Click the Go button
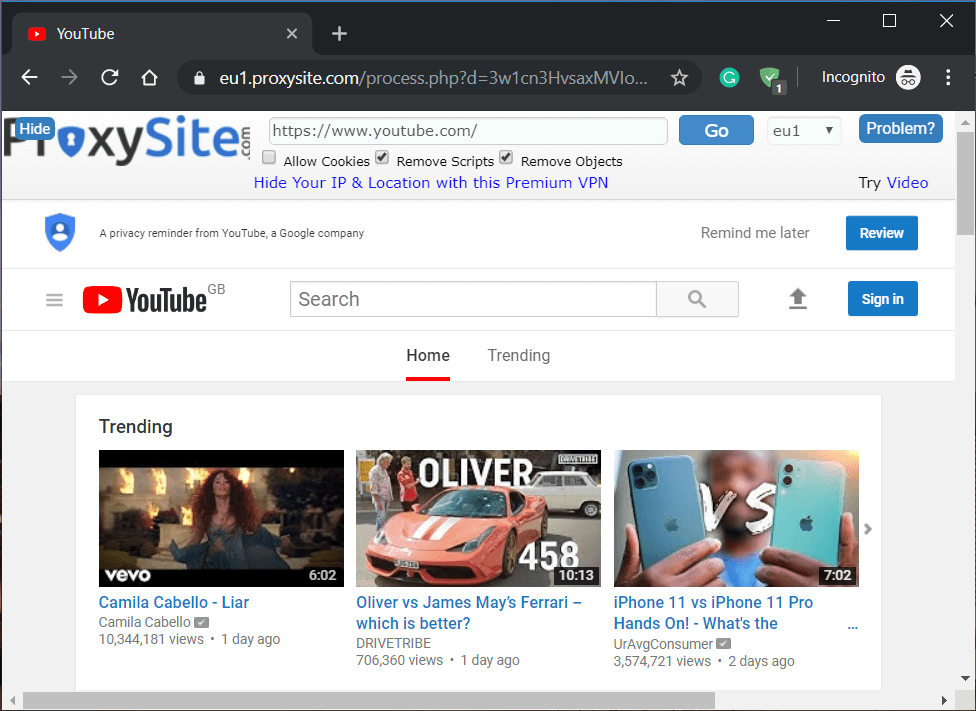This screenshot has width=976, height=711. pyautogui.click(x=716, y=130)
